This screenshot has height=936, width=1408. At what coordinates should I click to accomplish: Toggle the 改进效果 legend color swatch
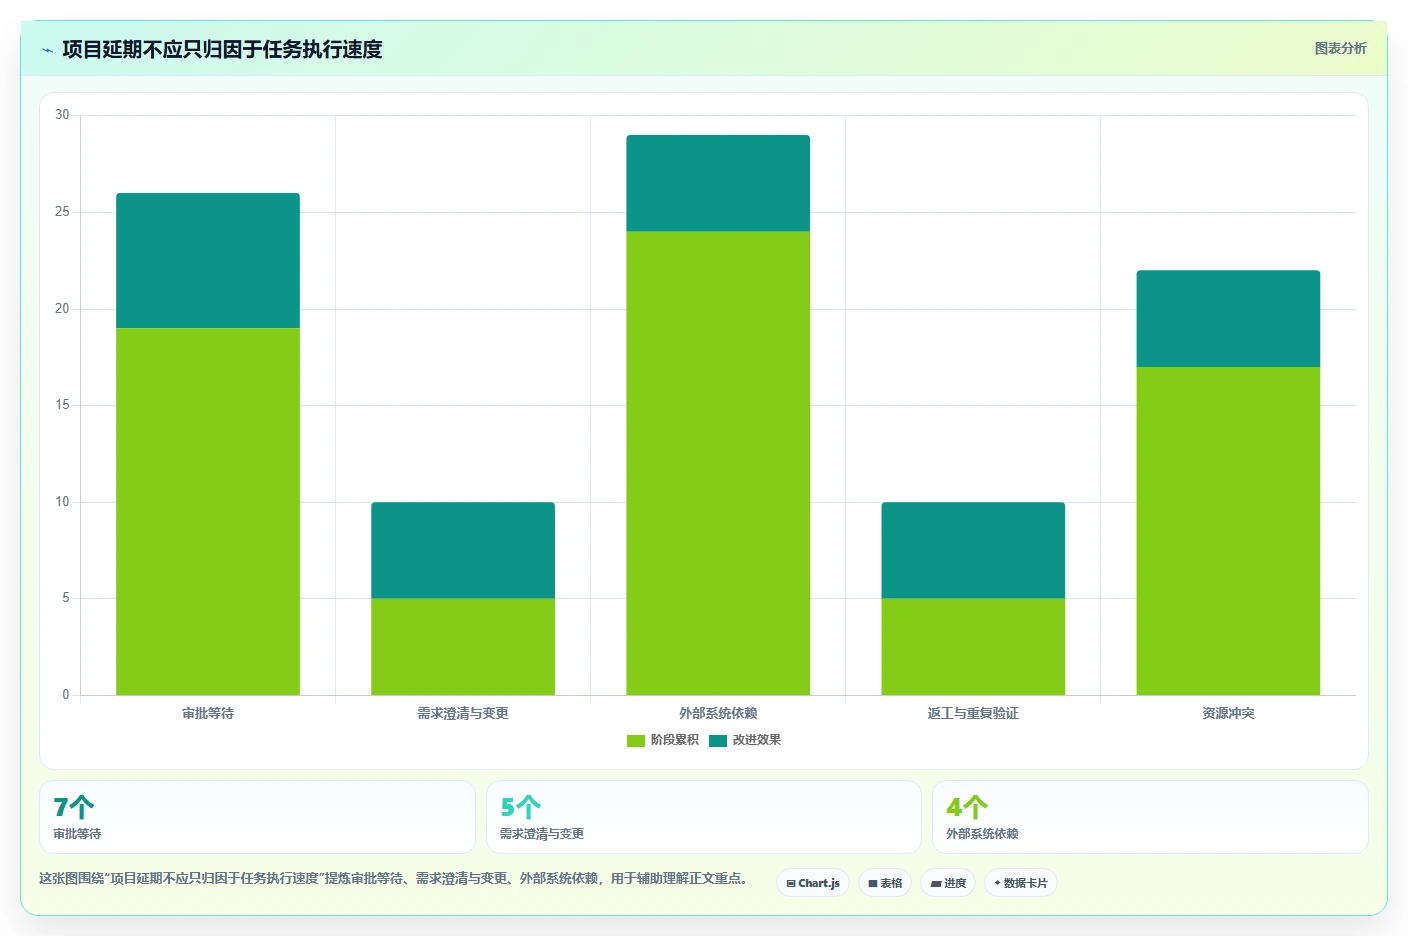(x=718, y=741)
